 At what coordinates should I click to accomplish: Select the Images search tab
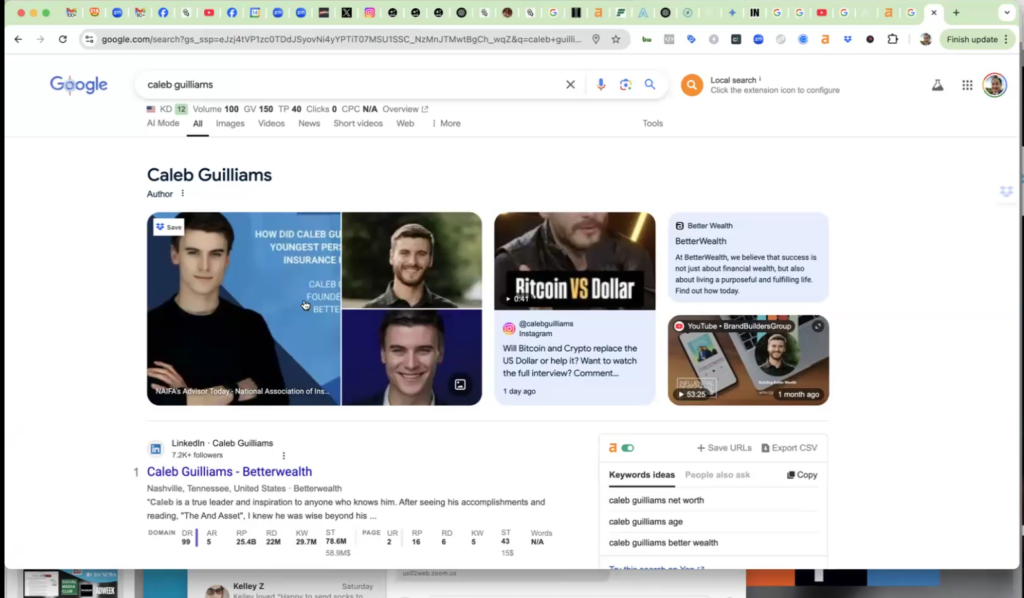click(x=230, y=123)
